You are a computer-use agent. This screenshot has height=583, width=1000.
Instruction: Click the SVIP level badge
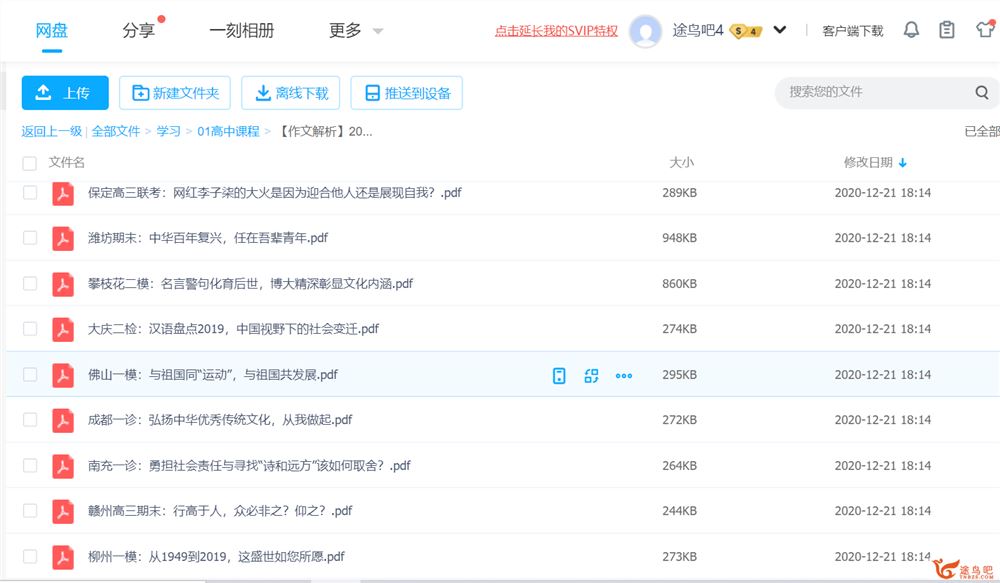click(x=746, y=31)
